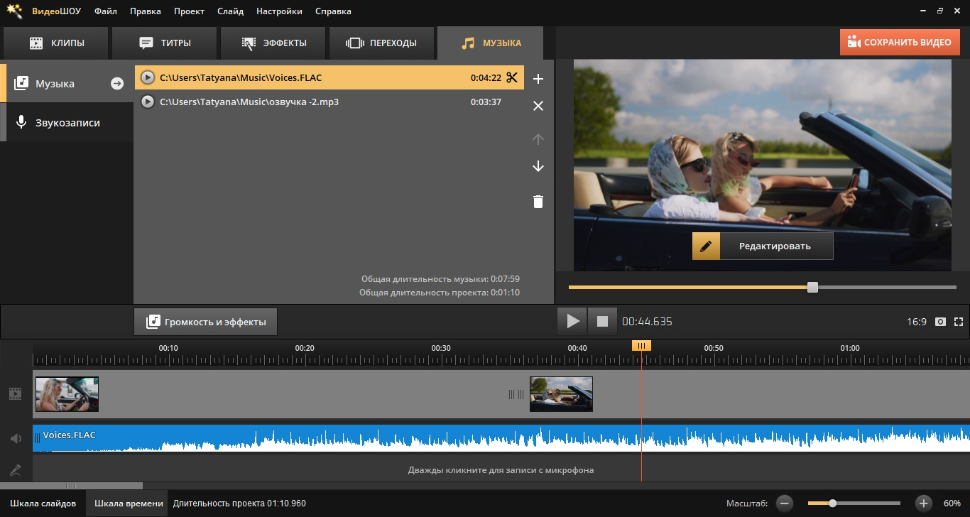This screenshot has width=970, height=517.
Task: Add a music file with the plus icon
Action: pyautogui.click(x=538, y=79)
